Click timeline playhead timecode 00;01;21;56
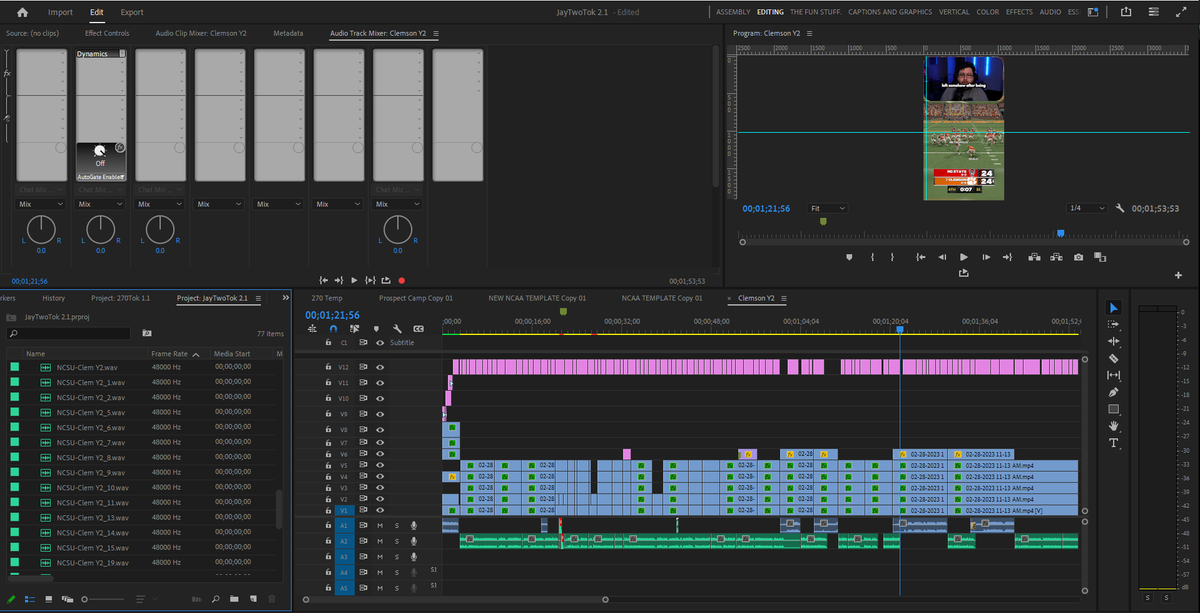Viewport: 1200px width, 613px height. click(333, 315)
